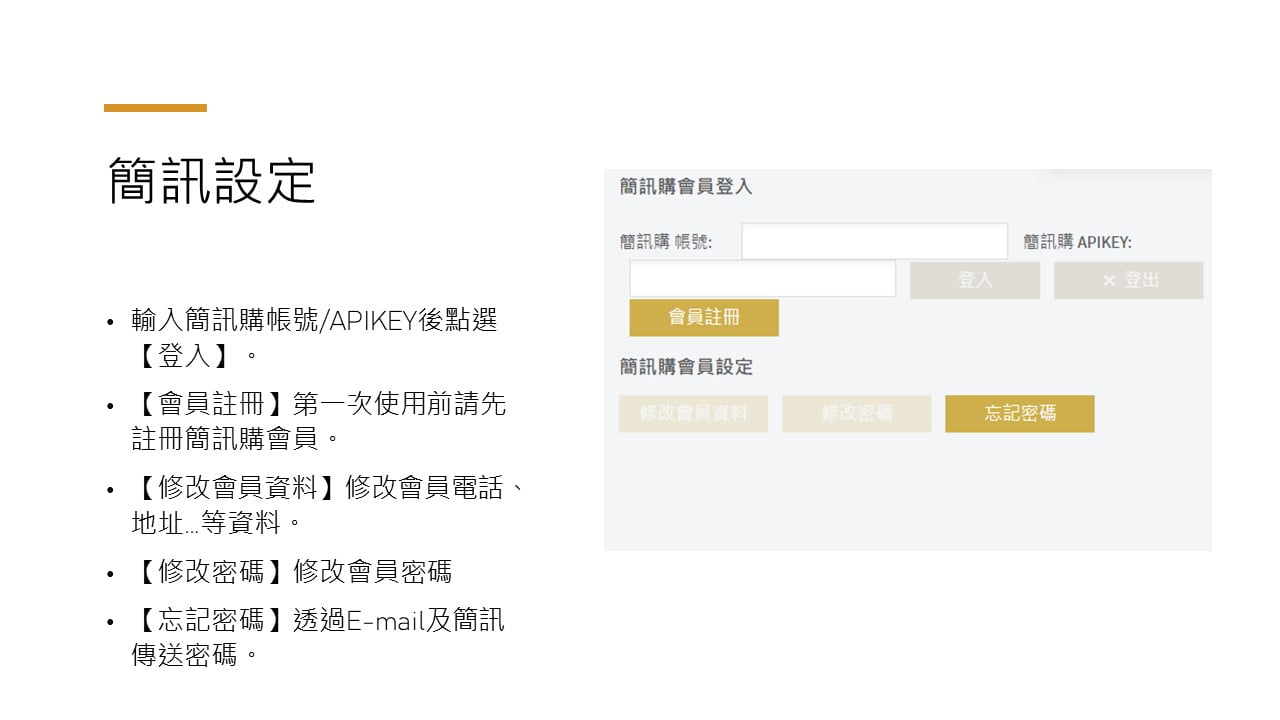The width and height of the screenshot is (1280, 720).
Task: Click the bullet about 輸入簡訊購帳號/APIKEY
Action: [314, 337]
